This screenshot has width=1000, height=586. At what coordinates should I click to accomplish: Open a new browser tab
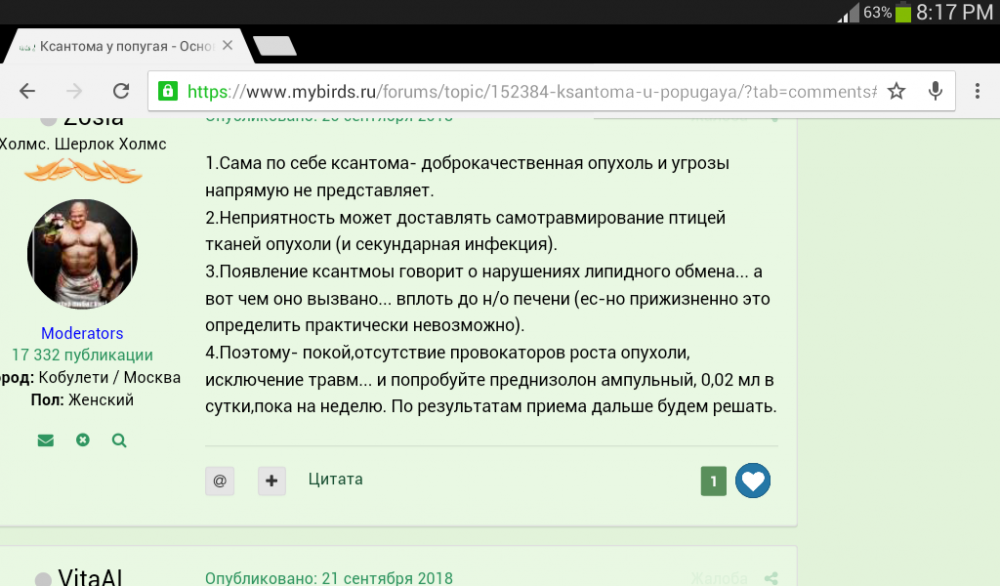pos(275,46)
